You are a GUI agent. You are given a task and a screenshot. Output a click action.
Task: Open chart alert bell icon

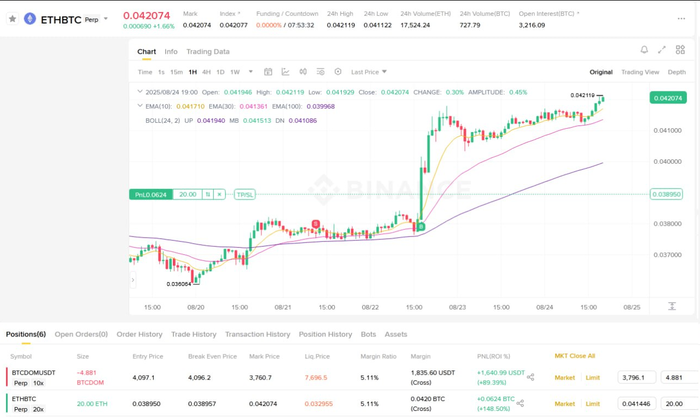tap(644, 50)
